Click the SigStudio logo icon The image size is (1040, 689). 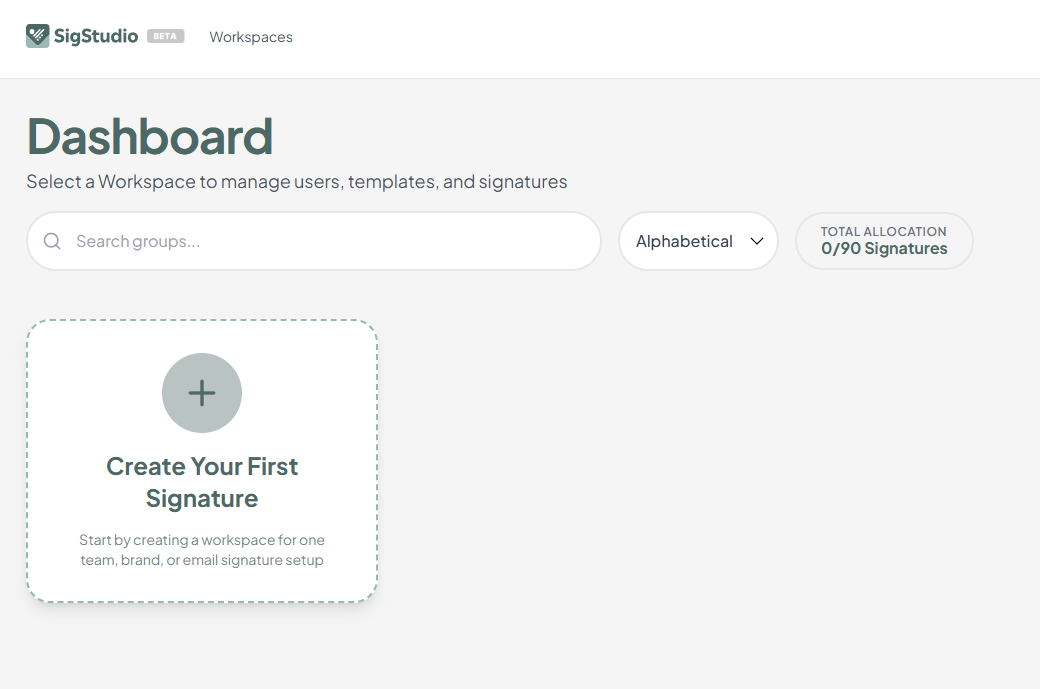38,36
